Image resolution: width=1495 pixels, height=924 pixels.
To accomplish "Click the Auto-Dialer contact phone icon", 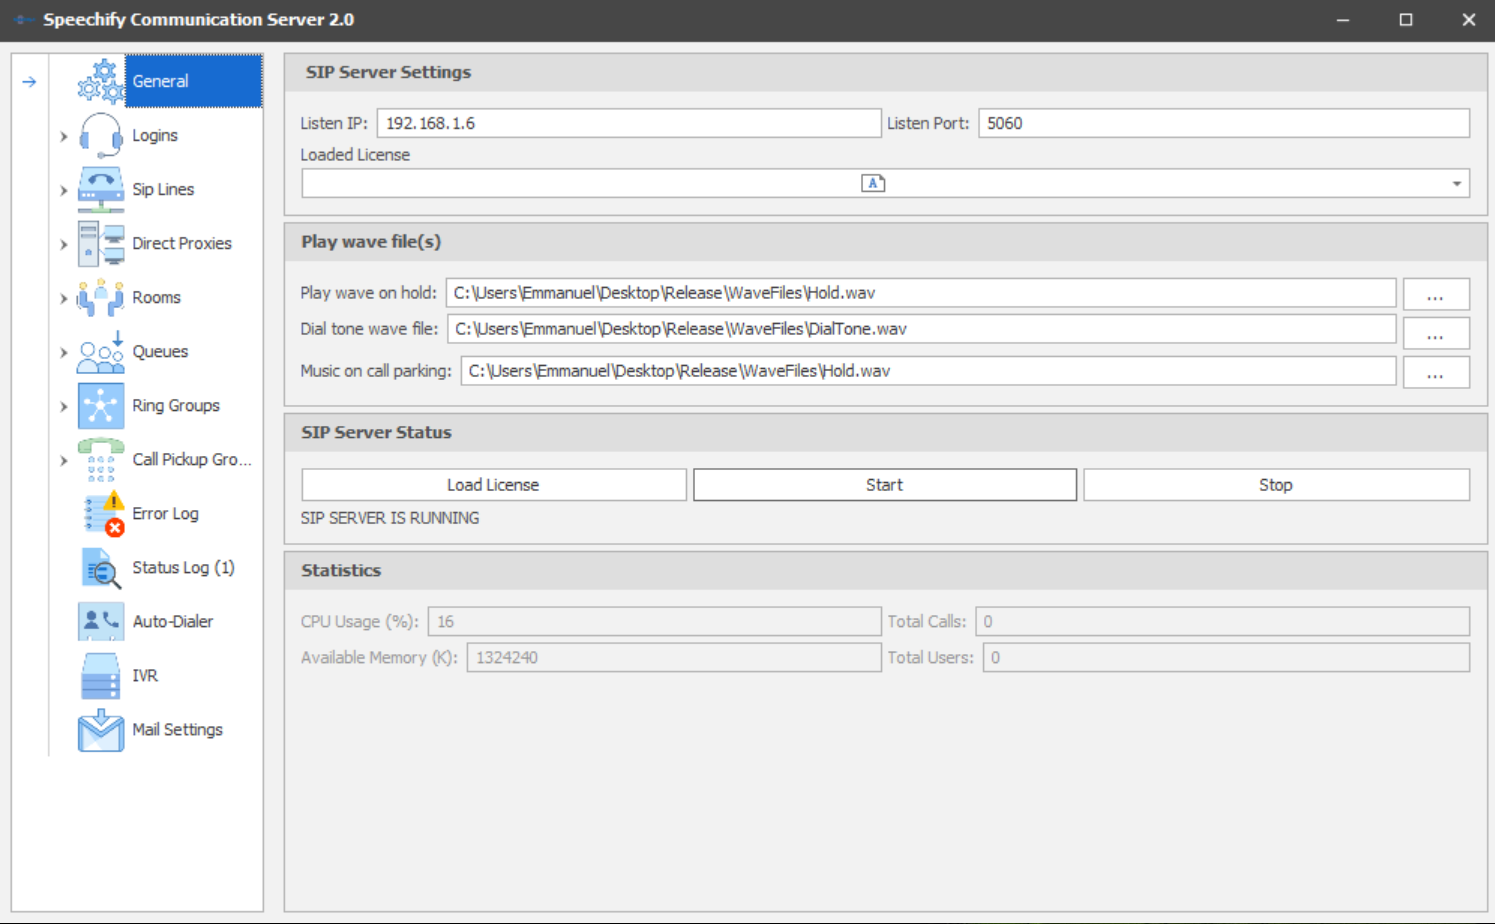I will click(101, 621).
